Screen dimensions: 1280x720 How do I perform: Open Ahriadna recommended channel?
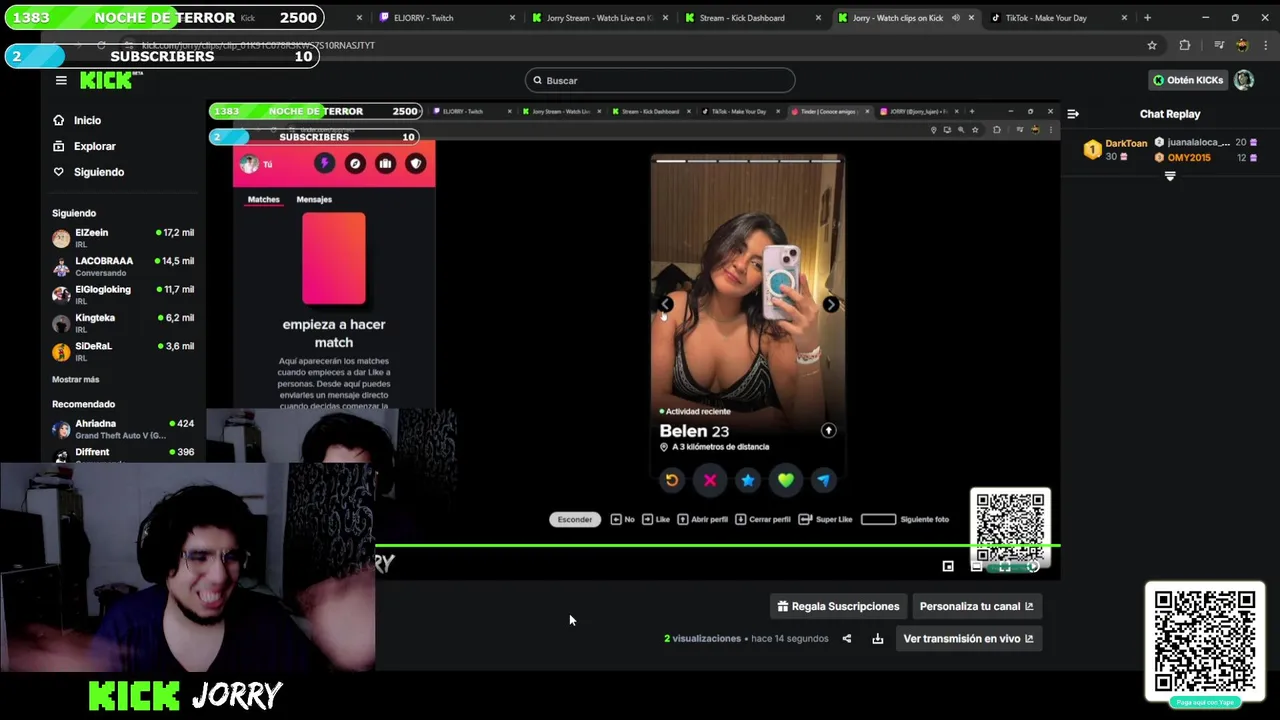[123, 429]
